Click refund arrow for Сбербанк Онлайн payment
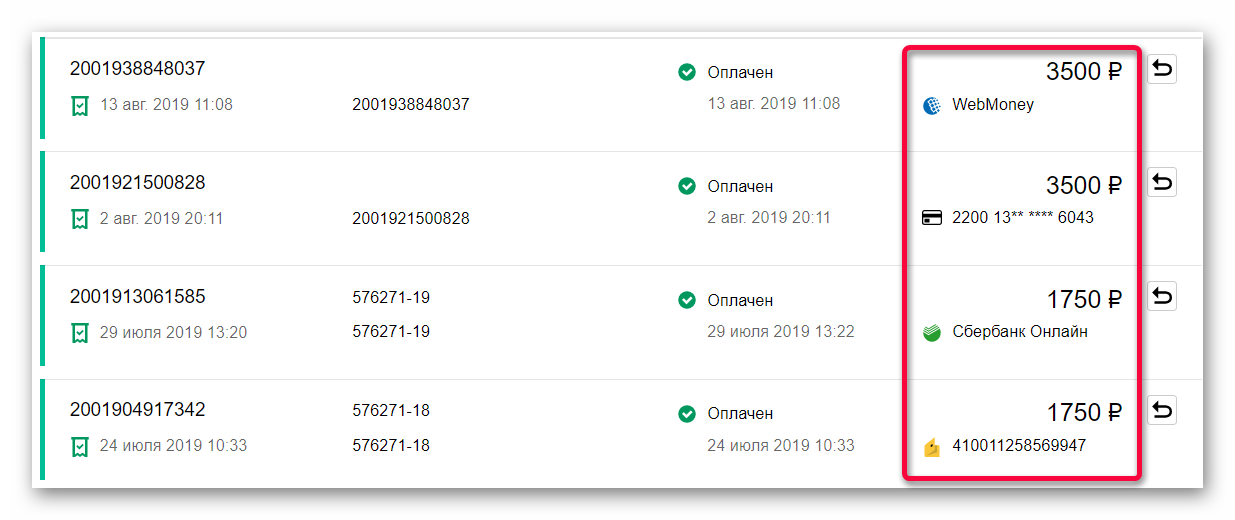The width and height of the screenshot is (1235, 520). pyautogui.click(x=1161, y=297)
